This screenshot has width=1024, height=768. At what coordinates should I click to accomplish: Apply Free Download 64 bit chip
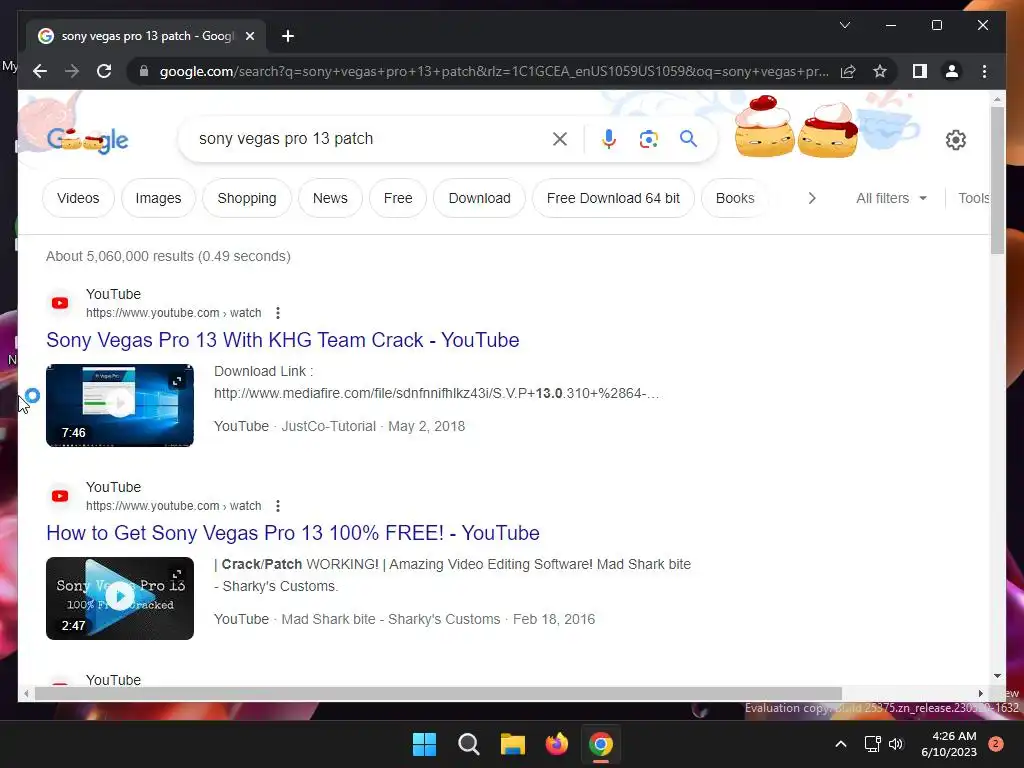[x=613, y=198]
